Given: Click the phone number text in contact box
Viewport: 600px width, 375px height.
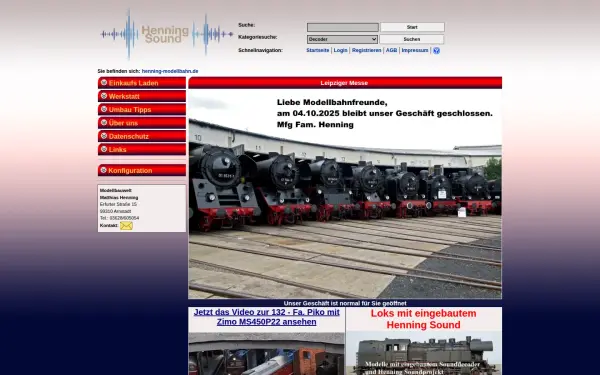Looking at the screenshot, I should 119,218.
